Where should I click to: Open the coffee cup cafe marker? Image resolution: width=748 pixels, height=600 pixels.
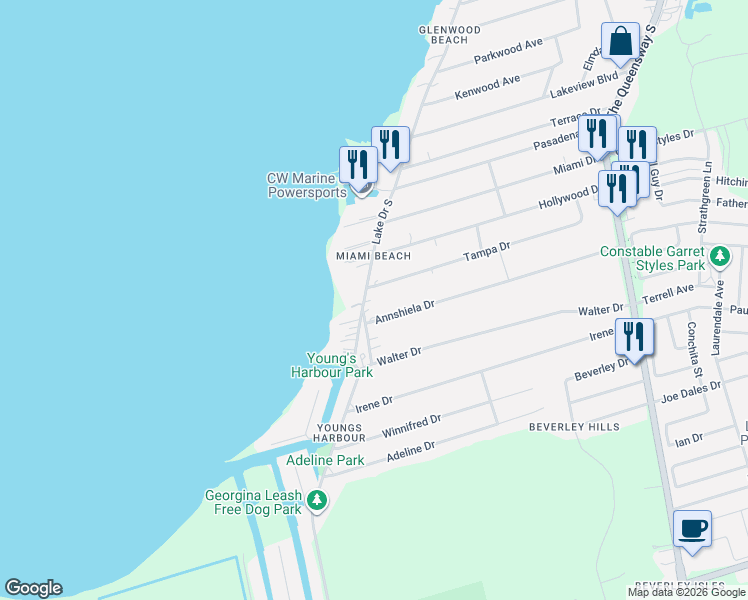tap(692, 531)
